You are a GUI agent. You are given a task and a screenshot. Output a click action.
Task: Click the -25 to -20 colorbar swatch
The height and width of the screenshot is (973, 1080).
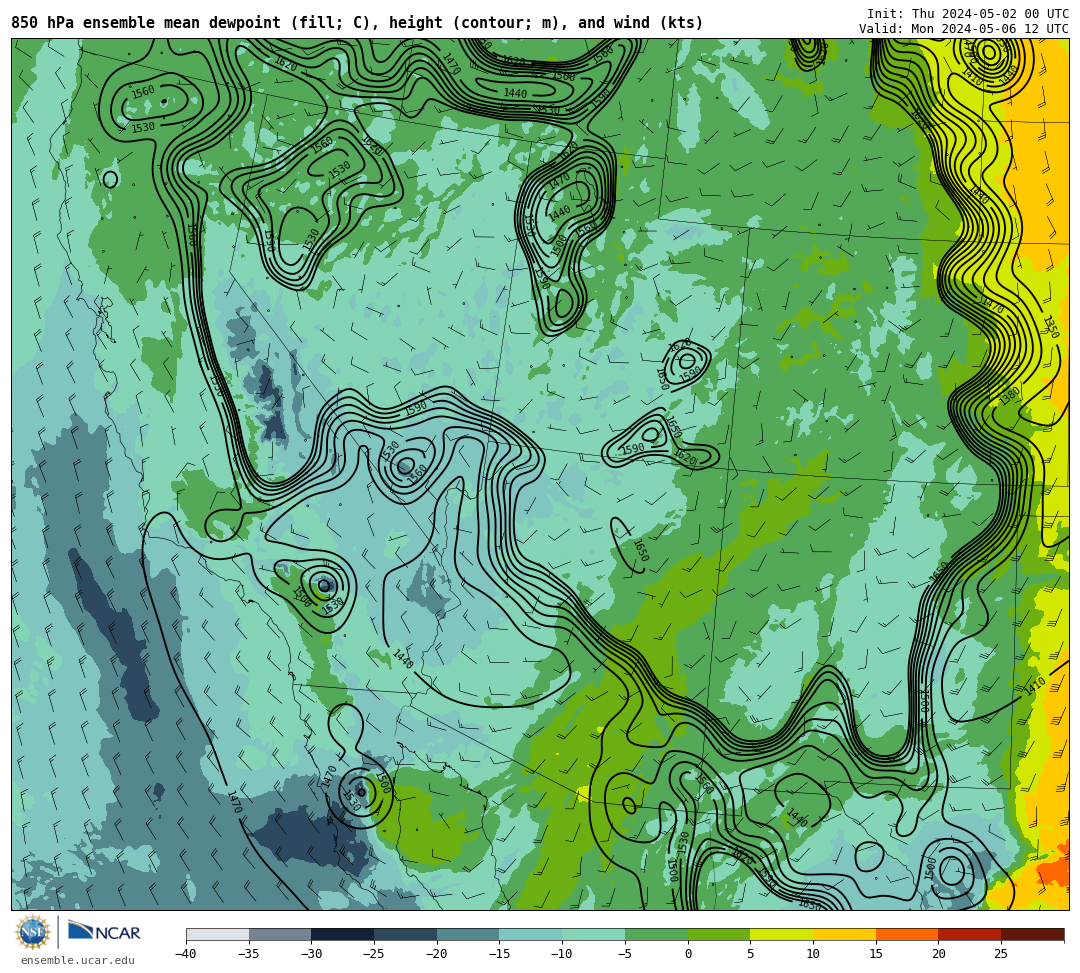tap(406, 934)
